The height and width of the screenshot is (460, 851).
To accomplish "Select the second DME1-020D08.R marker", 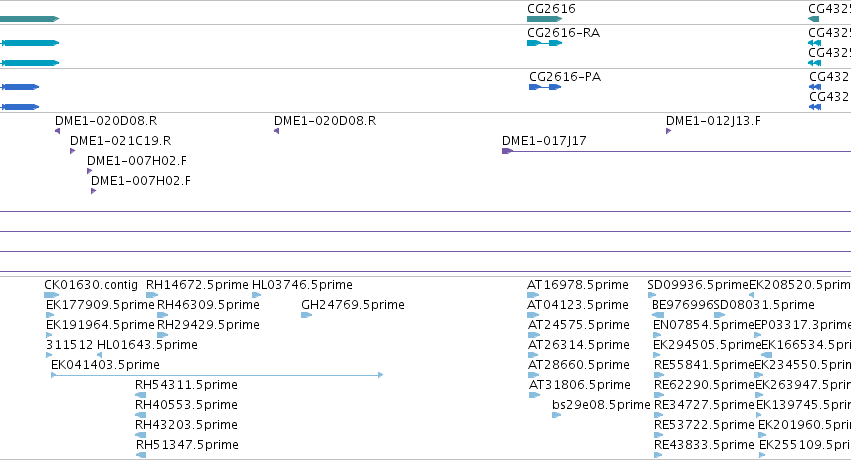I will [277, 131].
